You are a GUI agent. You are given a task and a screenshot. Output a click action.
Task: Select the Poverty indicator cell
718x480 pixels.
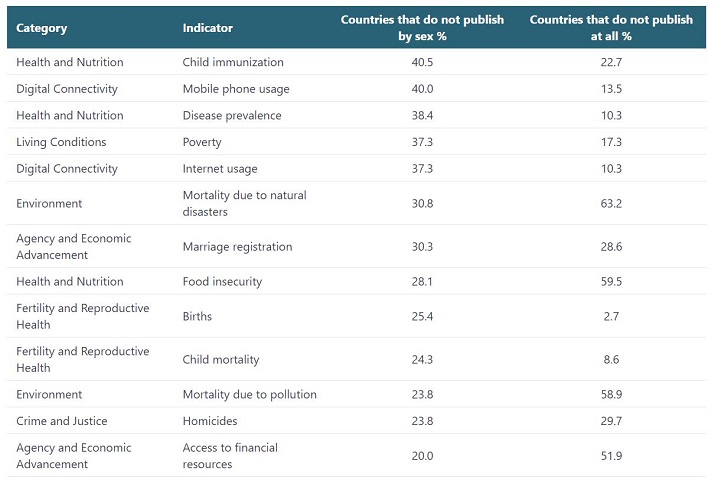202,142
